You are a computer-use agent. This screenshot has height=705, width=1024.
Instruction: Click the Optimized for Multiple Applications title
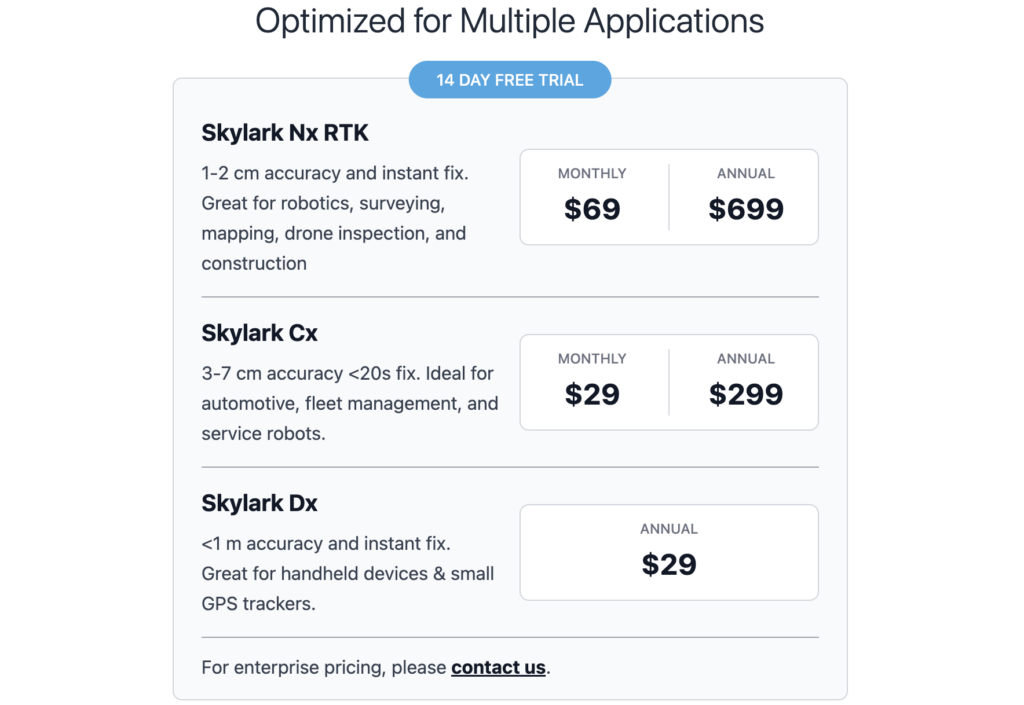coord(509,21)
